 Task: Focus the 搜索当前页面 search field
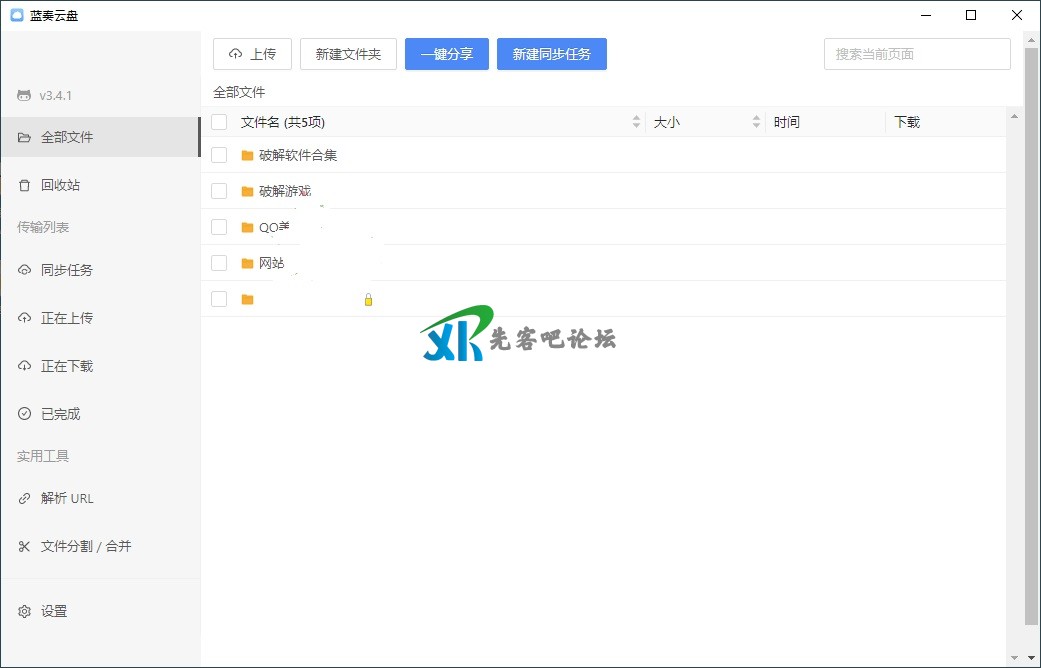pyautogui.click(x=916, y=54)
